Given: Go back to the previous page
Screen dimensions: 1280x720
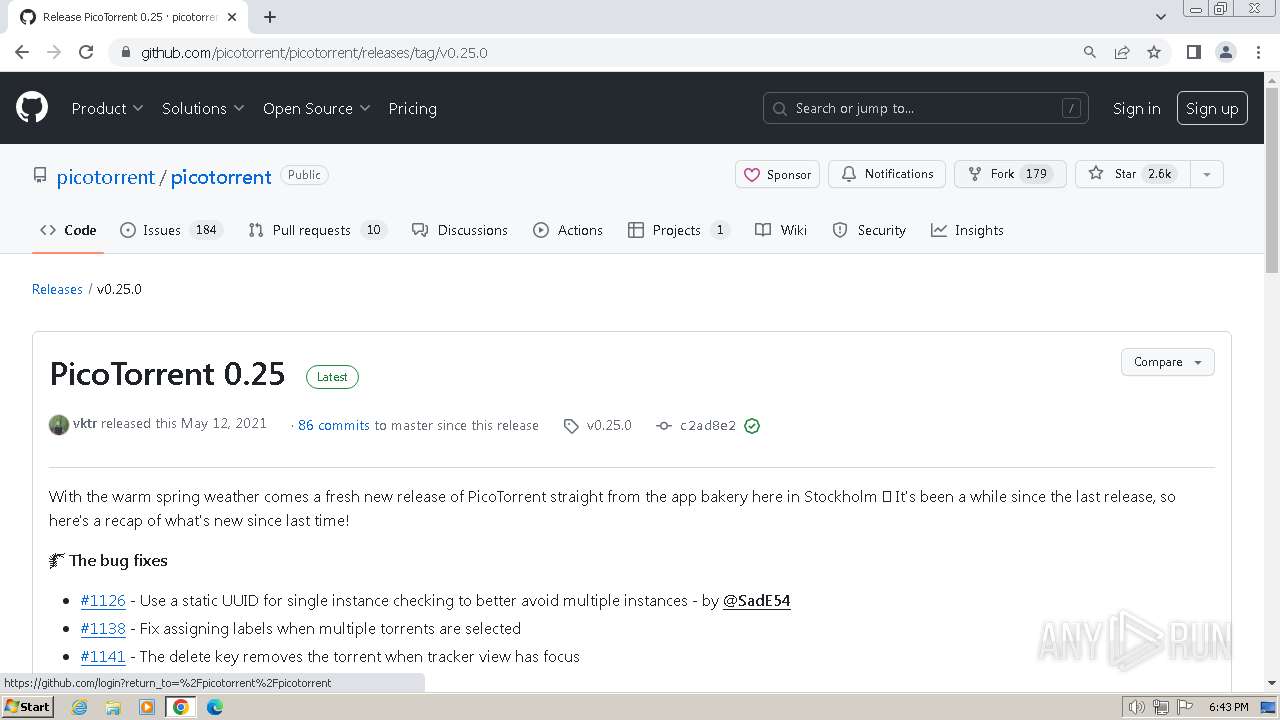Looking at the screenshot, I should click(x=22, y=52).
